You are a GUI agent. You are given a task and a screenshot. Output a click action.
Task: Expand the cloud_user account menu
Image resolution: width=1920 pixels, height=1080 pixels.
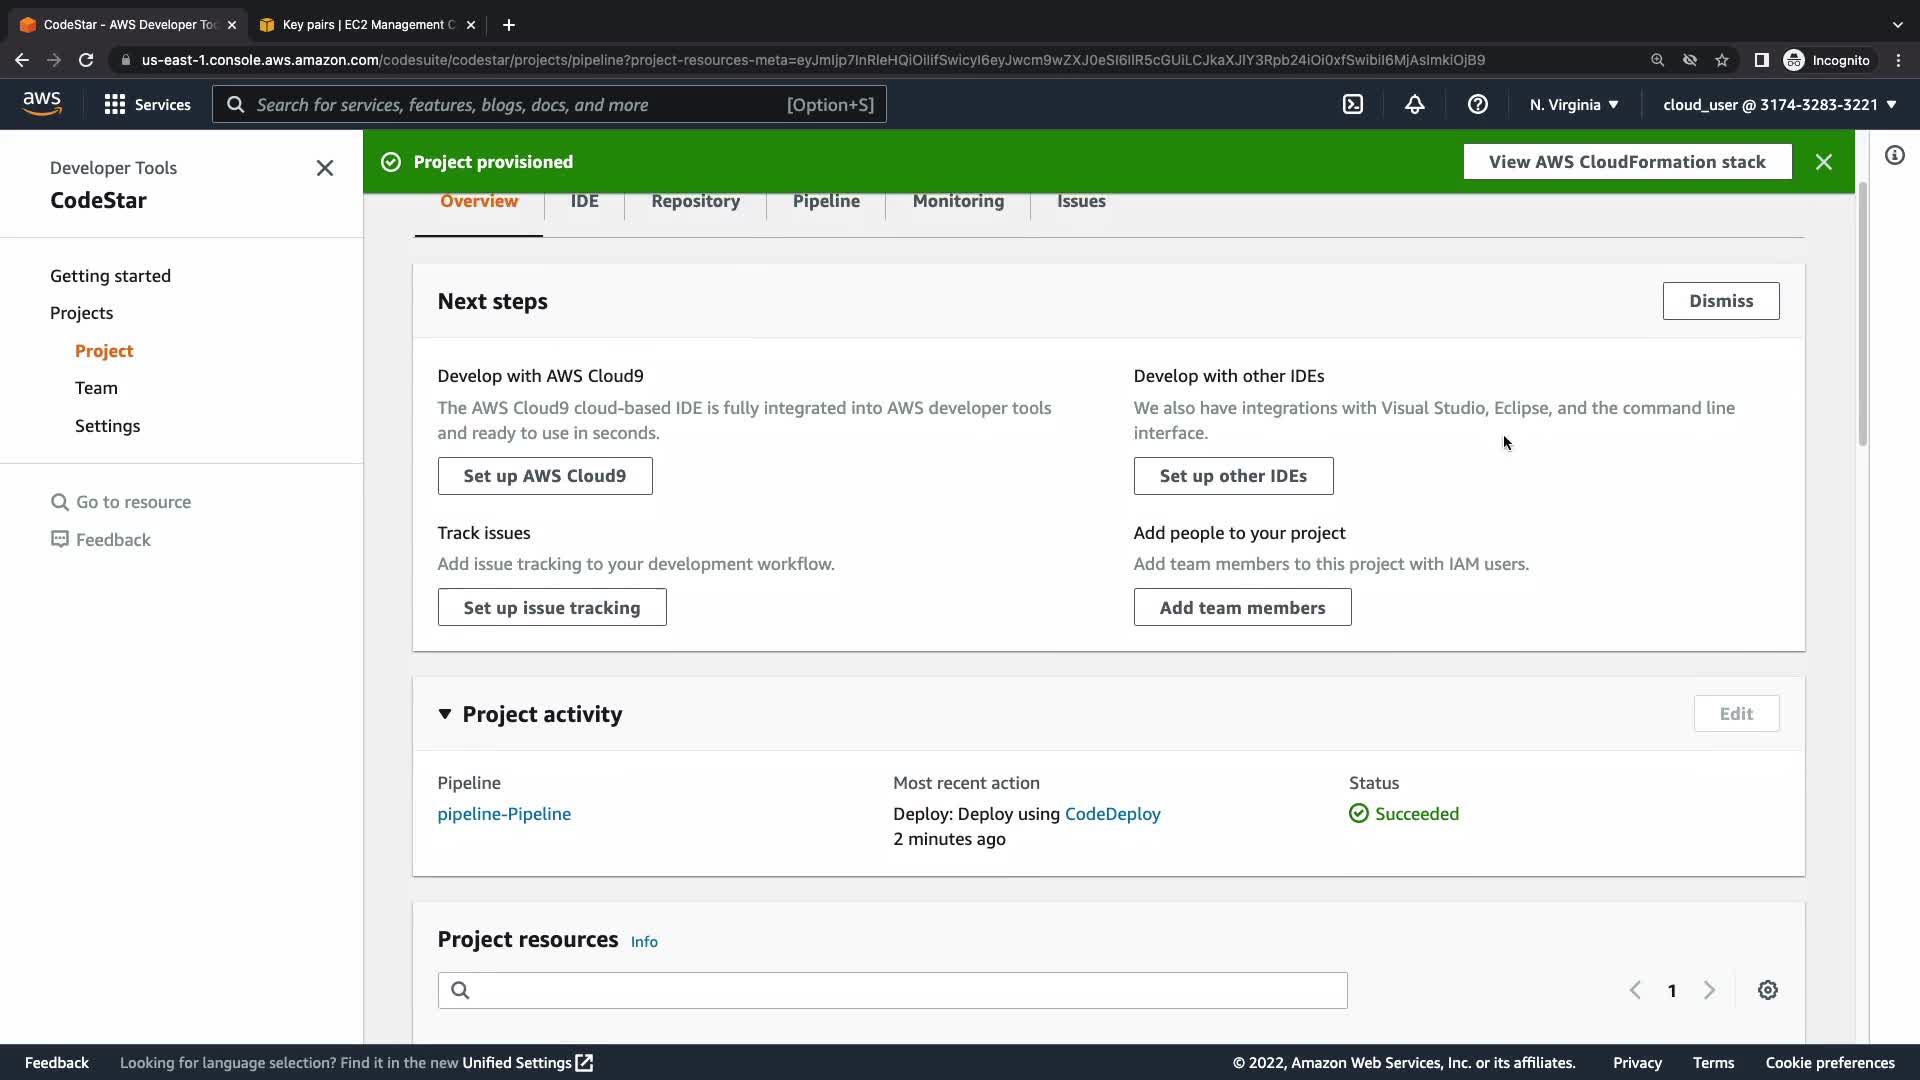click(x=1780, y=104)
